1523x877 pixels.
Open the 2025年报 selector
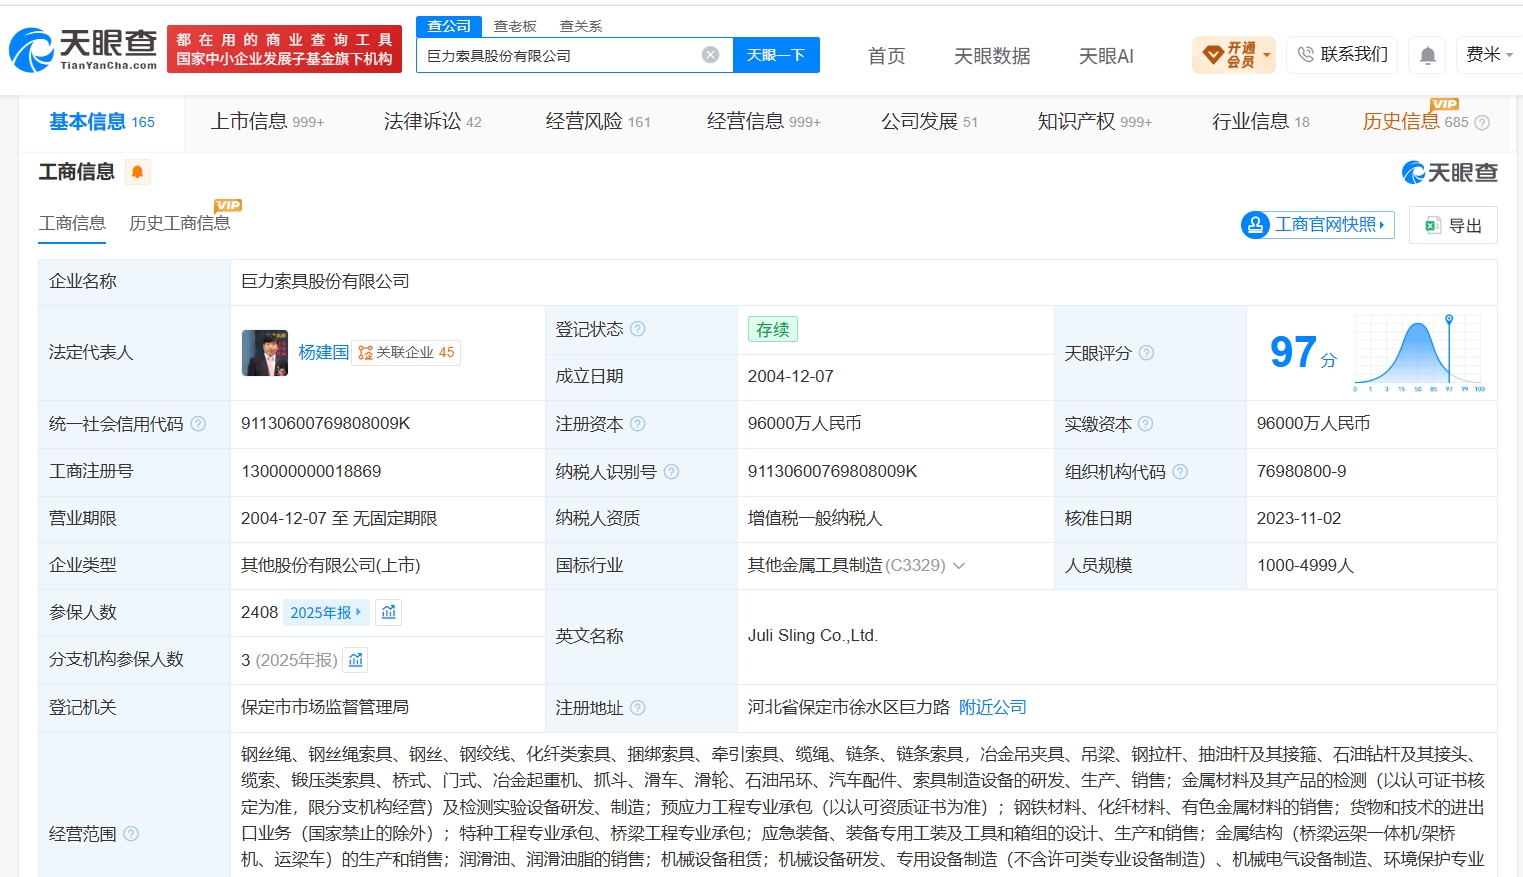click(326, 612)
